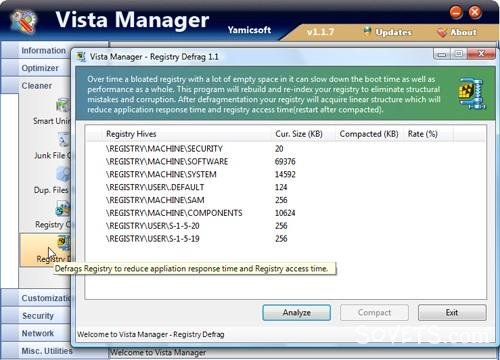Image resolution: width=500 pixels, height=360 pixels.
Task: Click status text Welcome to Vista Manager - Registry Defrag
Action: (151, 334)
